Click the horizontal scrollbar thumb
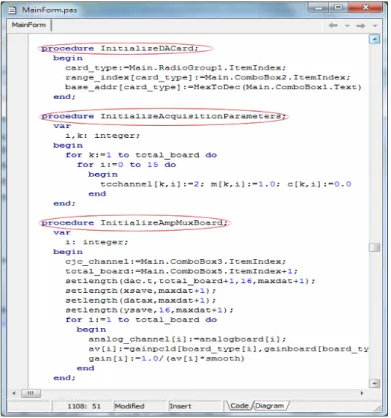 pos(31,393)
